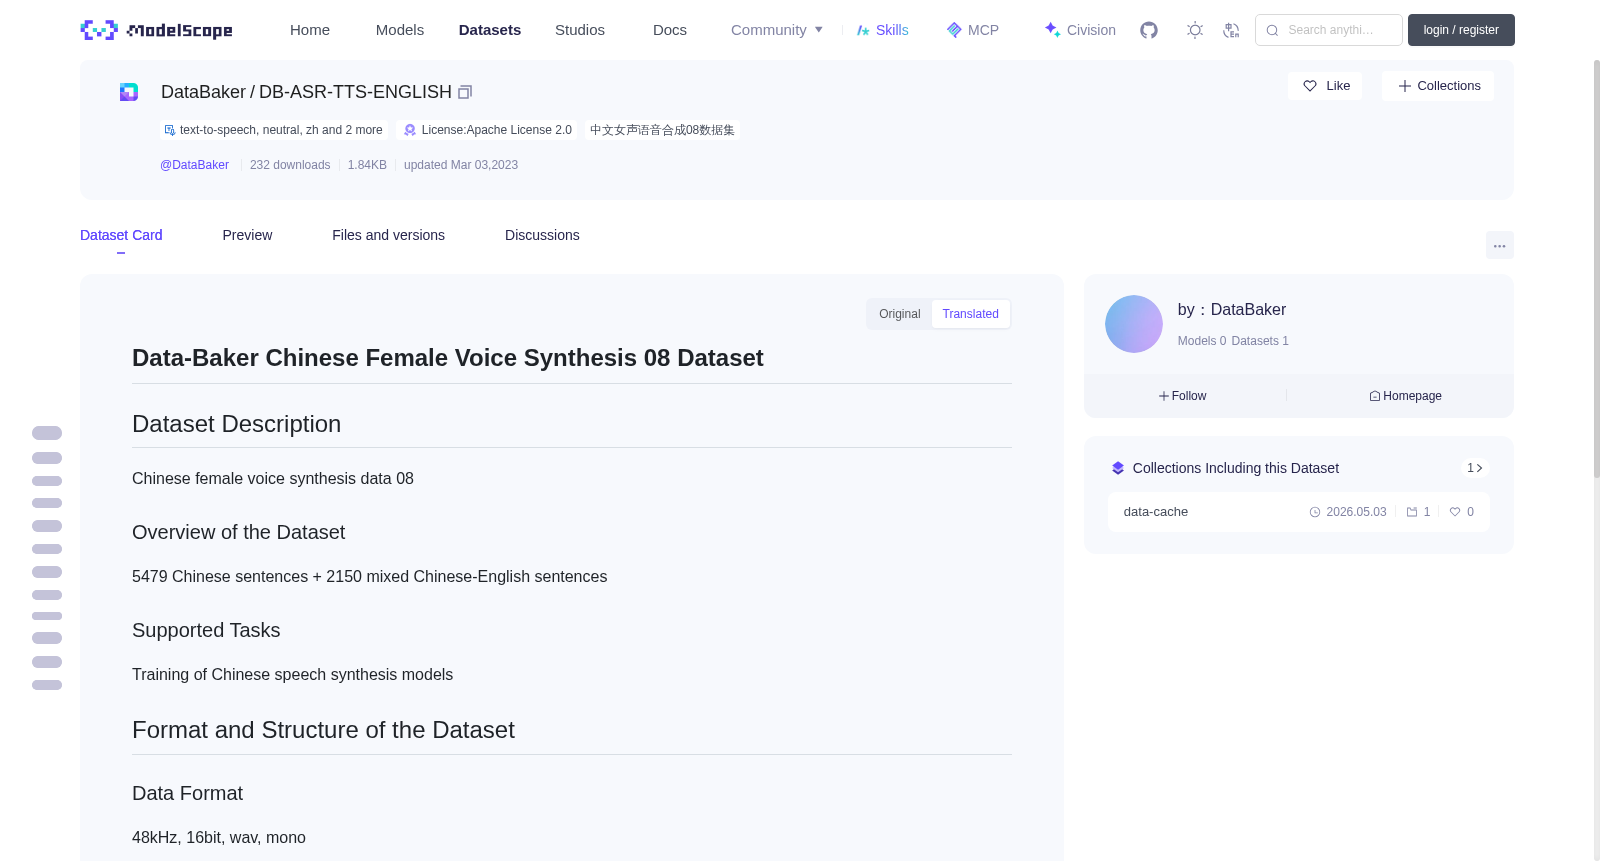Click the data-cache folder count icon

(x=1412, y=512)
